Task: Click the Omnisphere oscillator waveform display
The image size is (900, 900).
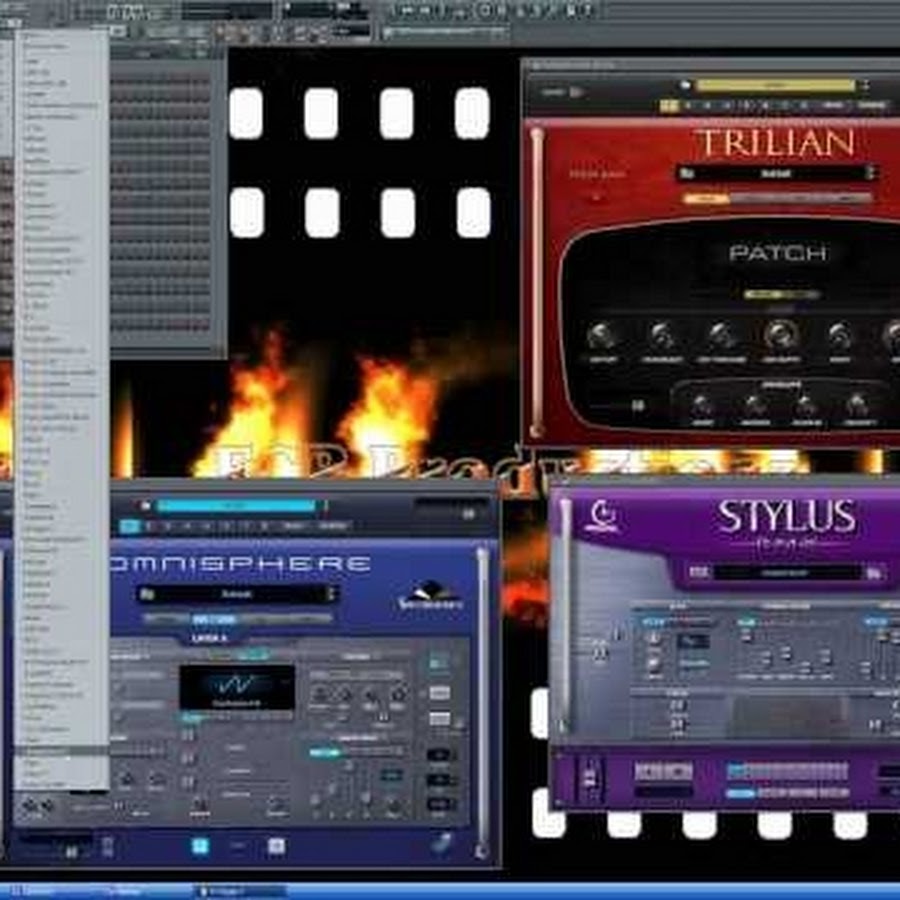Action: click(x=237, y=688)
